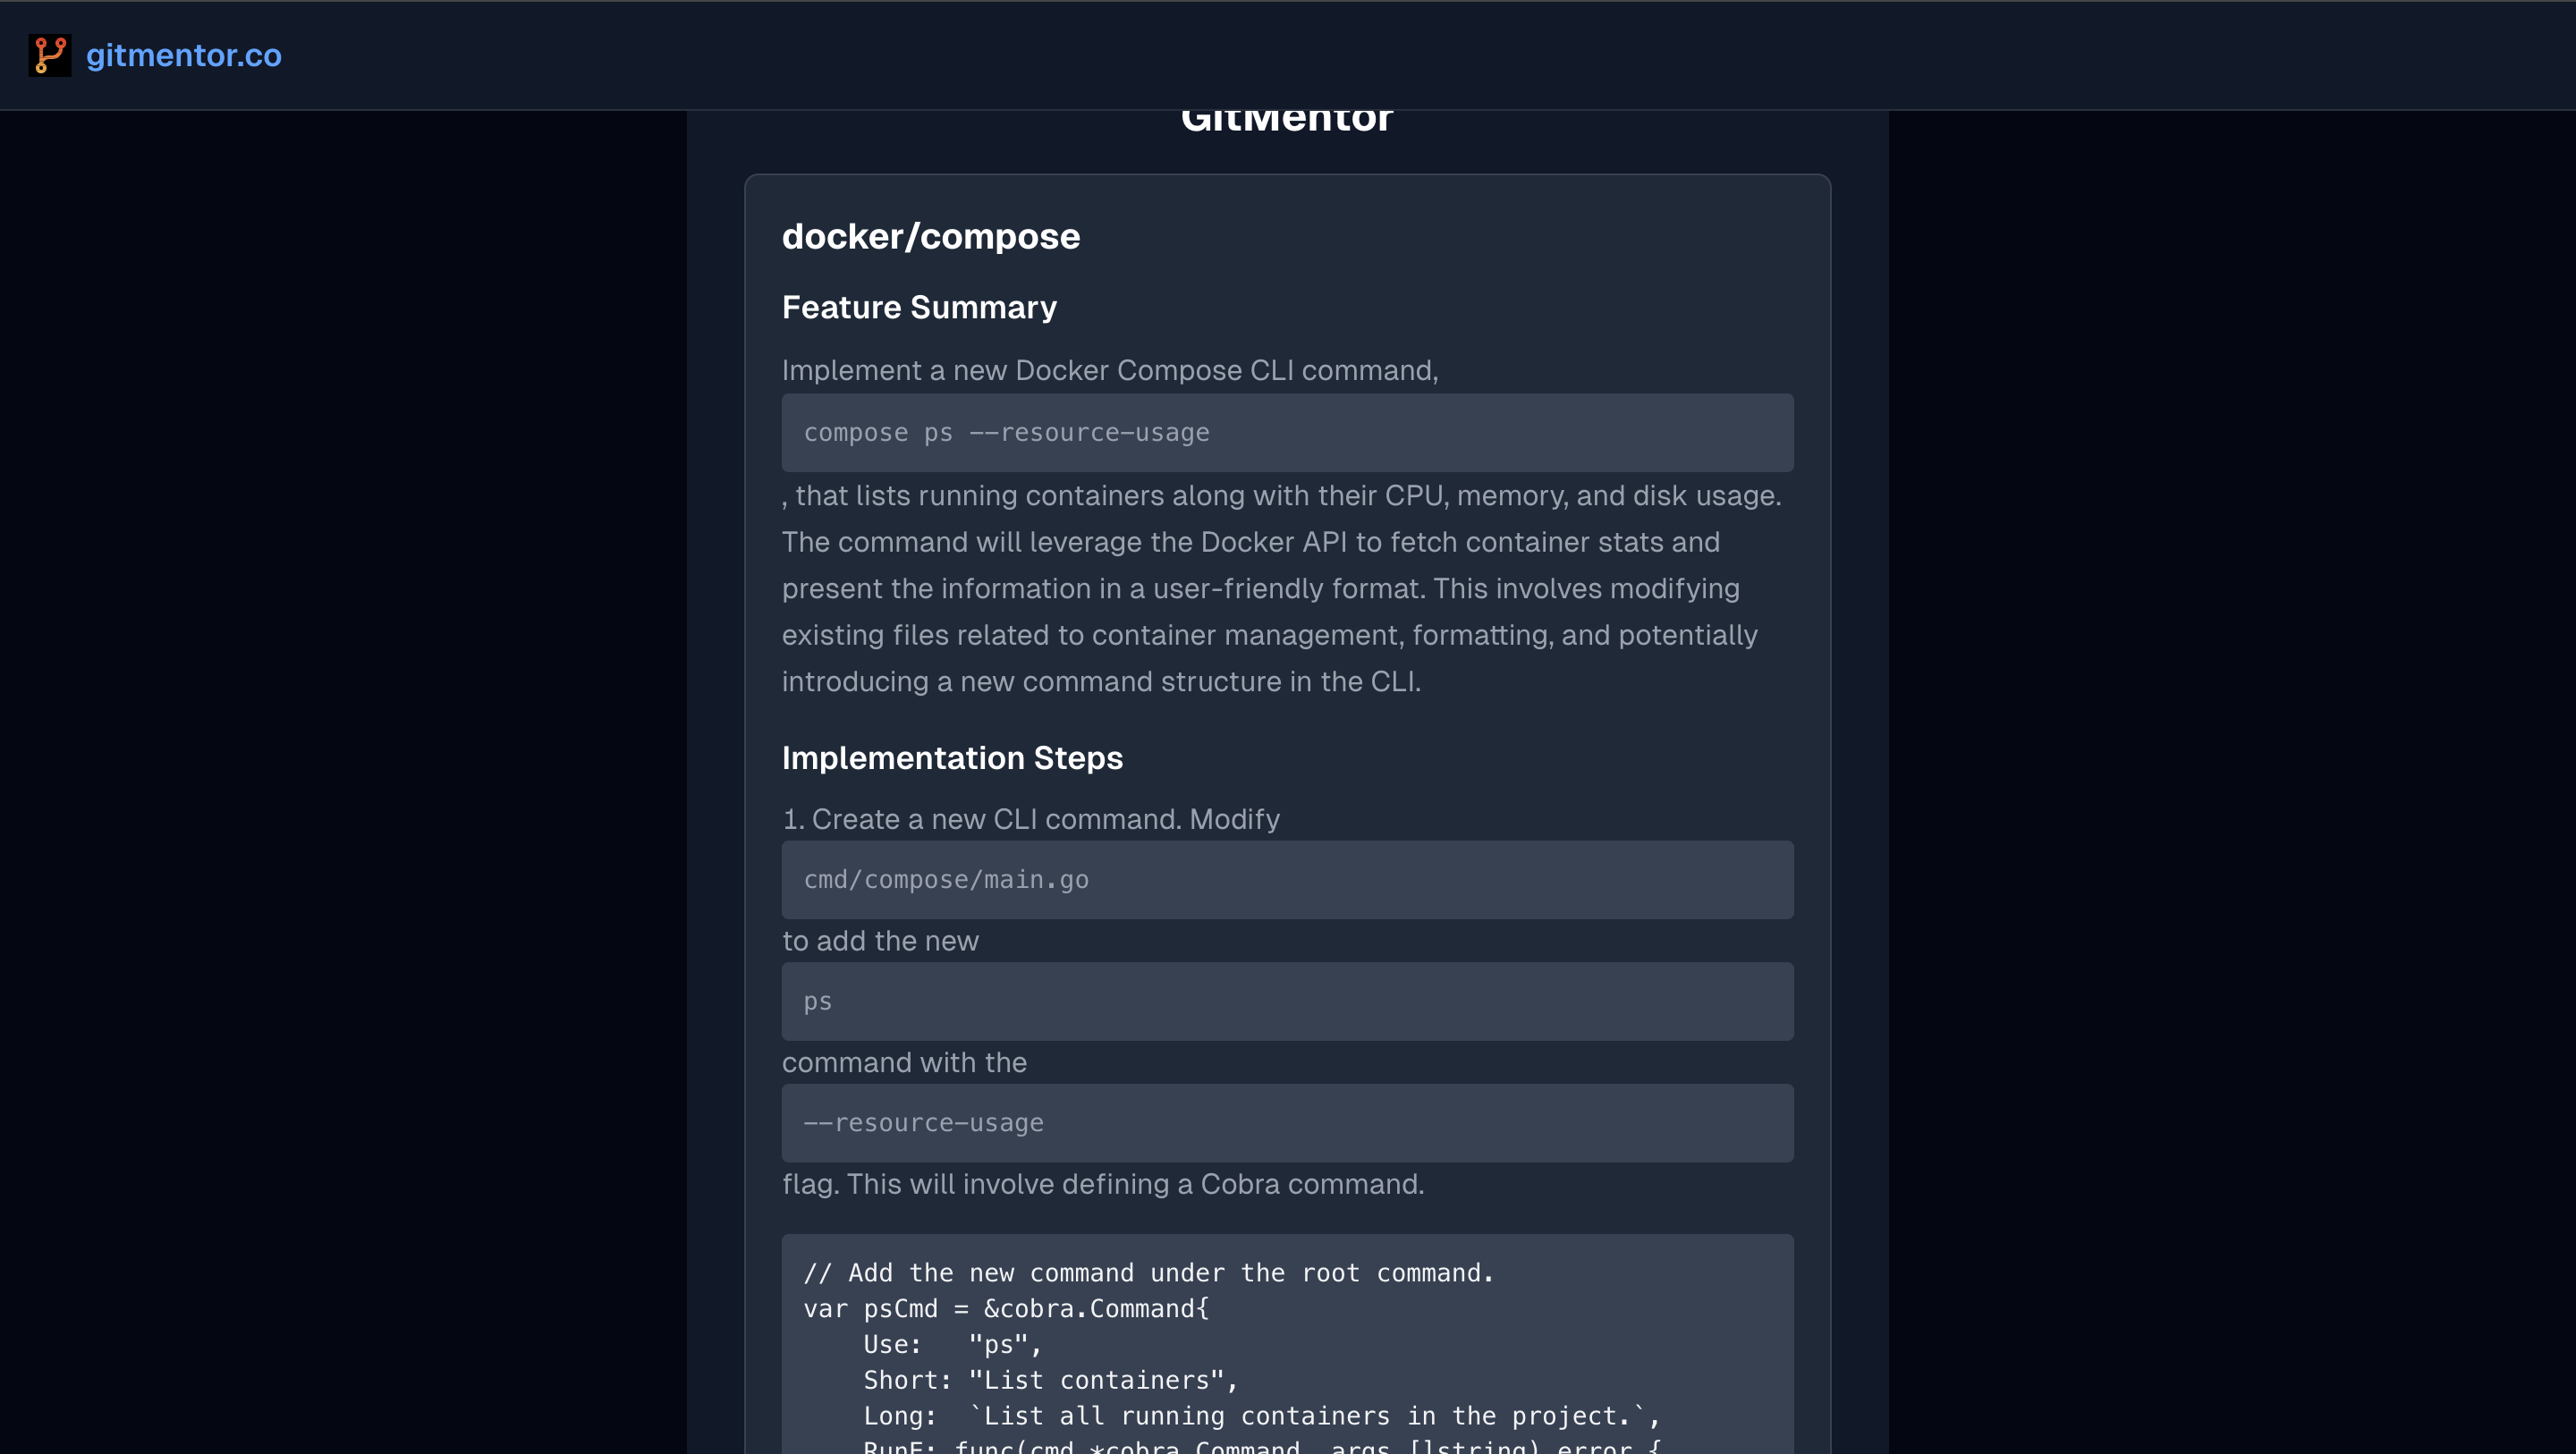Click the standalone '--resource-usage' flag block
The width and height of the screenshot is (2576, 1454).
click(923, 1123)
